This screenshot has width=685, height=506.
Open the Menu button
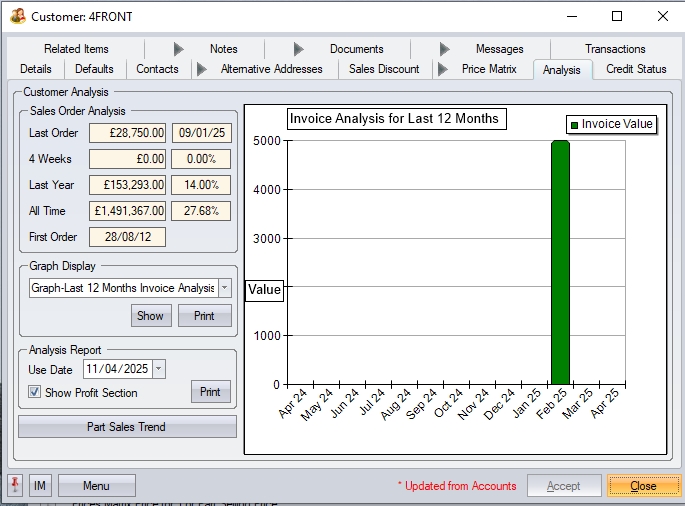pyautogui.click(x=96, y=486)
